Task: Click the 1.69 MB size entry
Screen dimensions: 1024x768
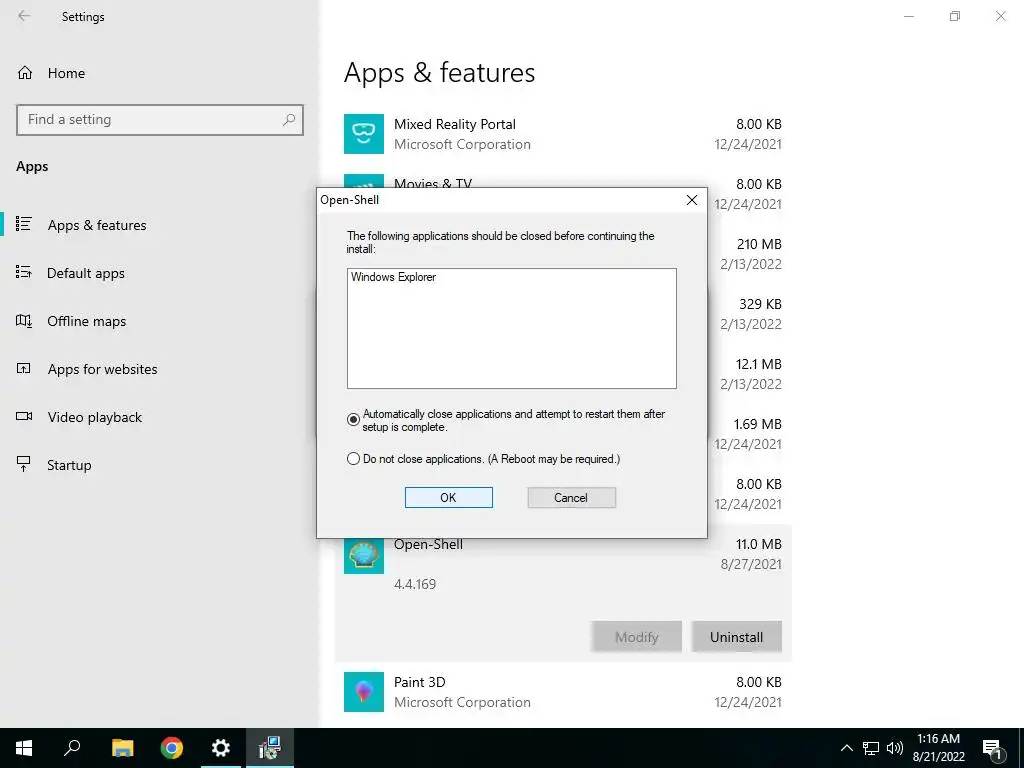Action: (758, 424)
